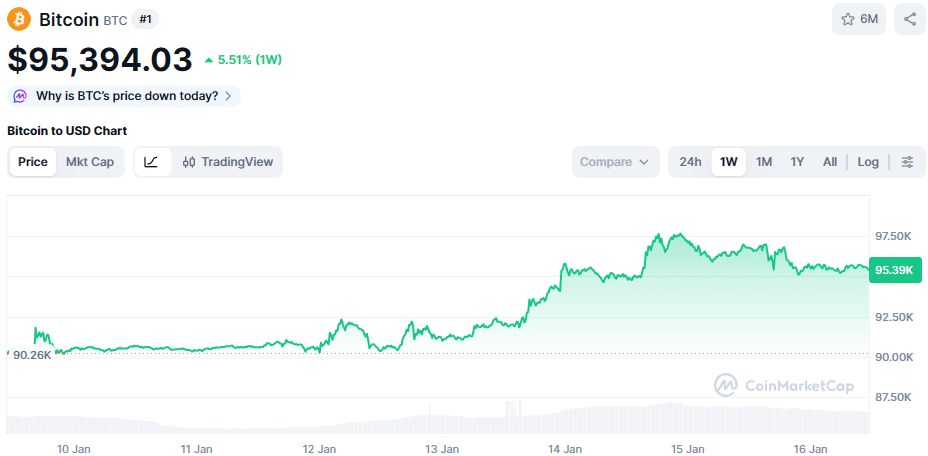Choose the 1Y time range
Viewport: 928px width, 456px height.
[x=797, y=162]
